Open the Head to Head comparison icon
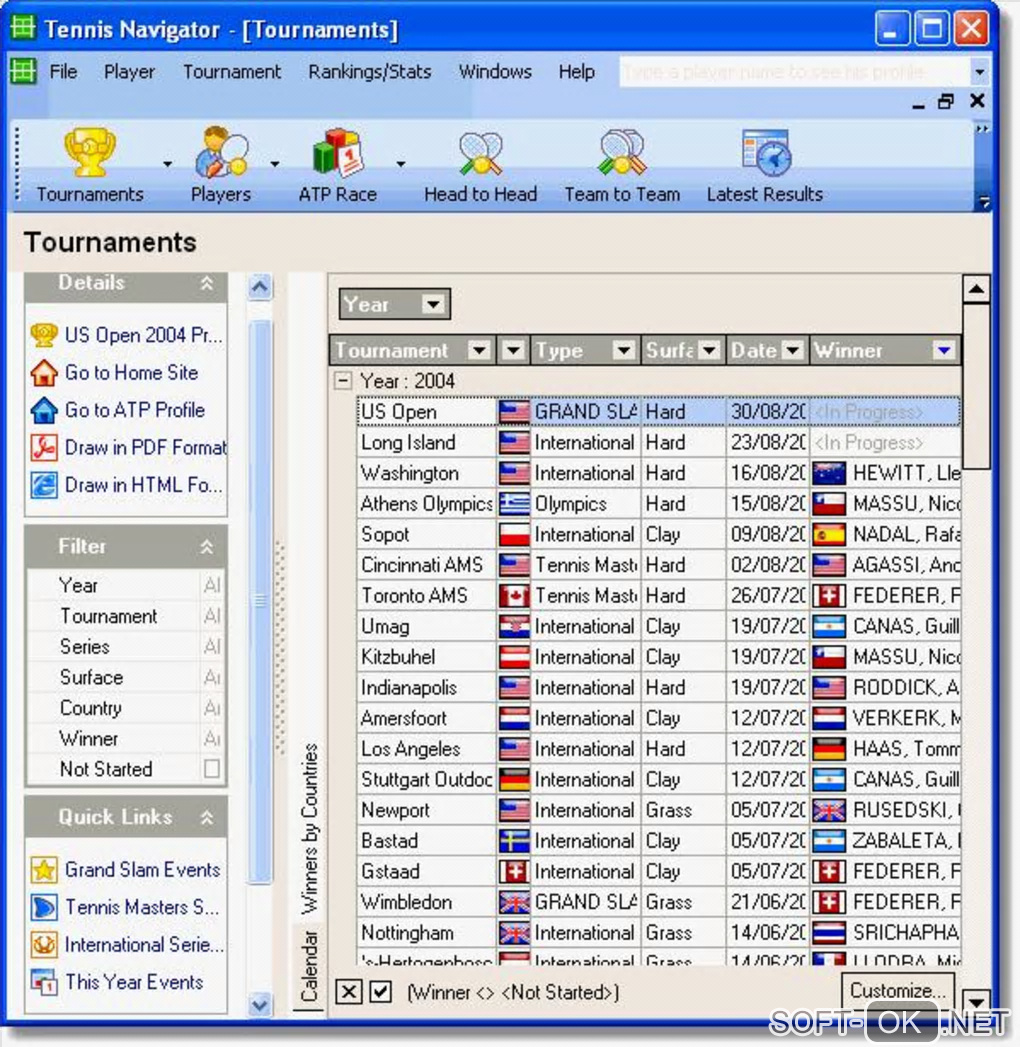Image resolution: width=1020 pixels, height=1047 pixels. 481,154
